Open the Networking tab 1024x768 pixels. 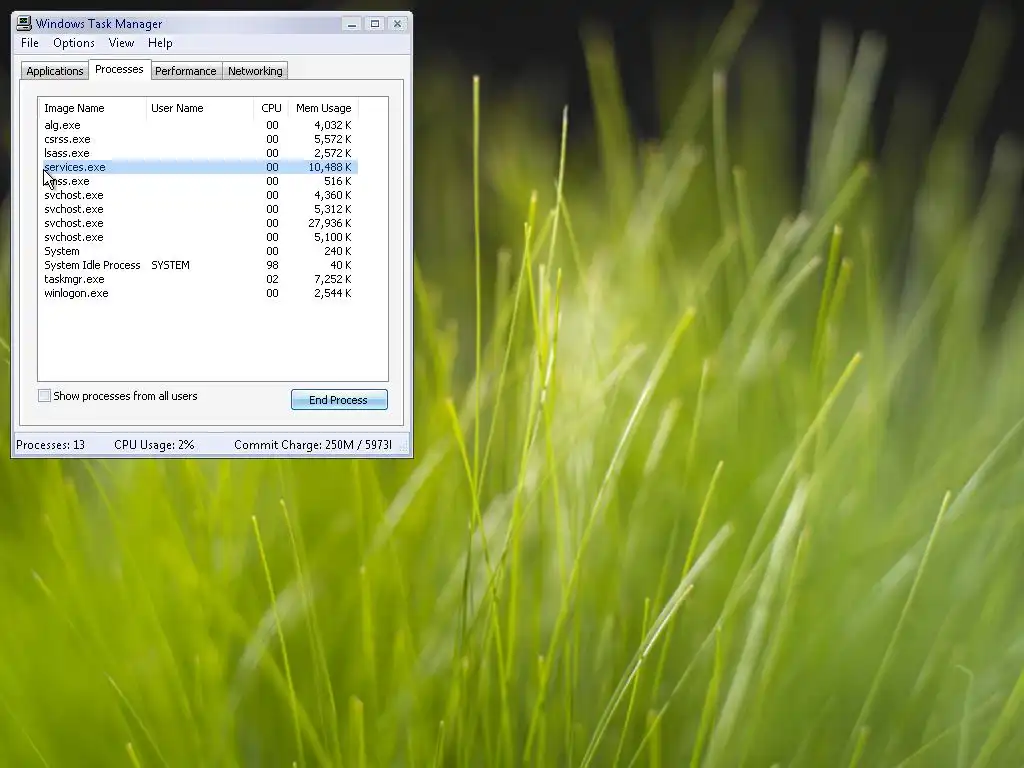pos(255,71)
